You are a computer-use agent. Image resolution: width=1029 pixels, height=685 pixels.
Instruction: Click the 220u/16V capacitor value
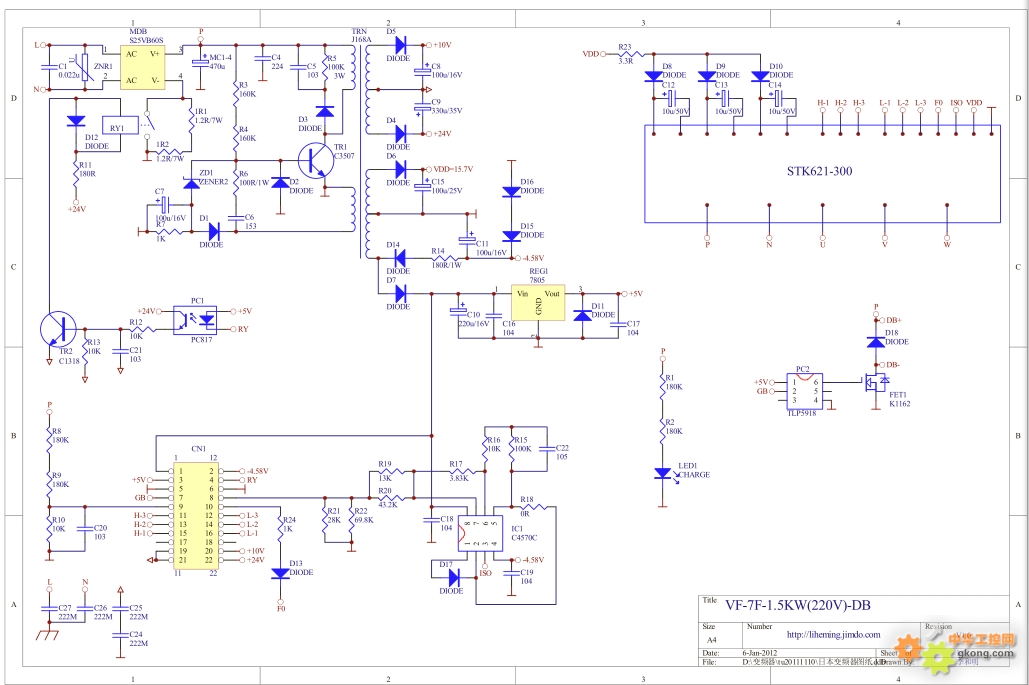click(x=474, y=323)
